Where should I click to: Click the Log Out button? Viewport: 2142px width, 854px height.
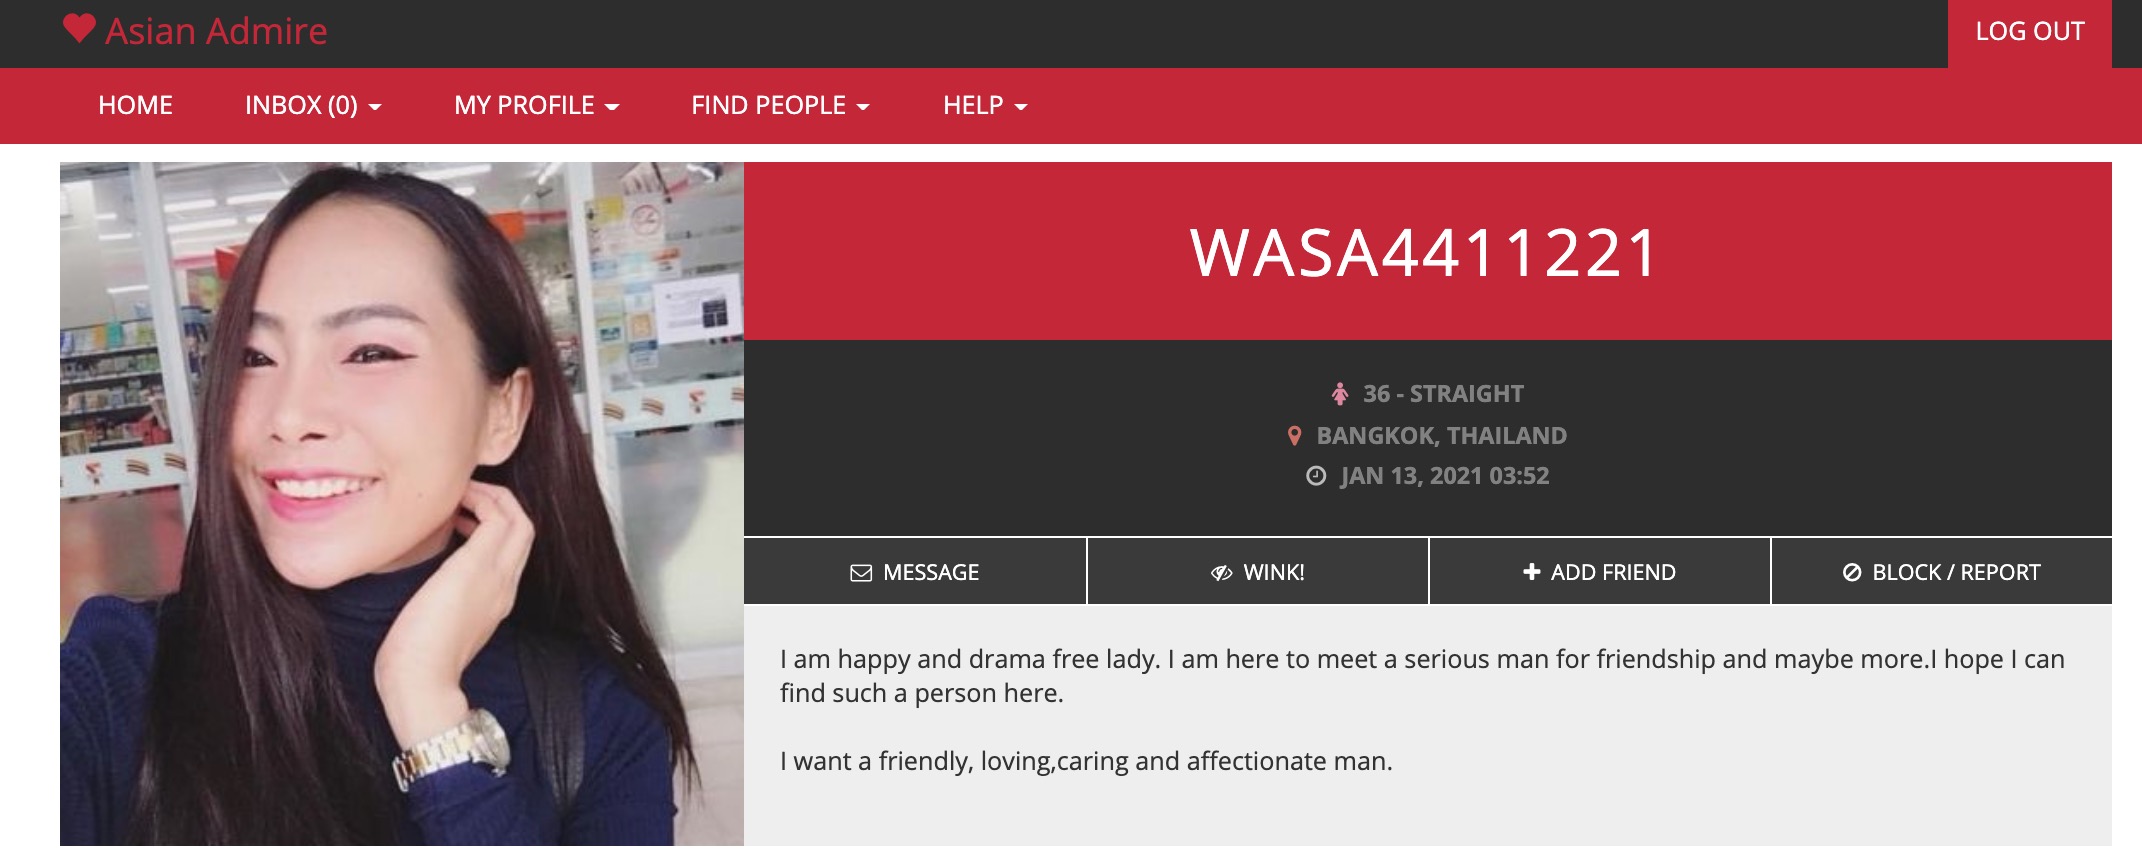click(2030, 33)
